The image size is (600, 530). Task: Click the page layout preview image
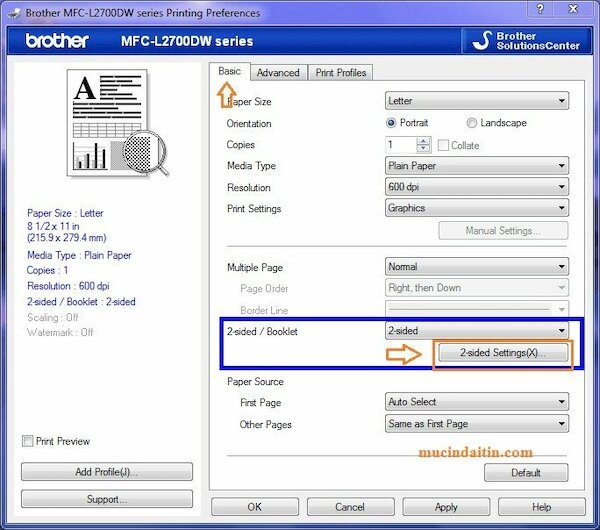(x=117, y=123)
